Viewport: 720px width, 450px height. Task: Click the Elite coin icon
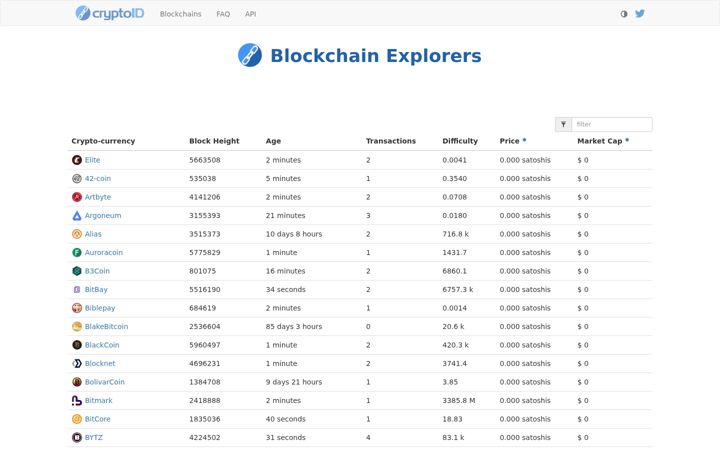(x=77, y=160)
